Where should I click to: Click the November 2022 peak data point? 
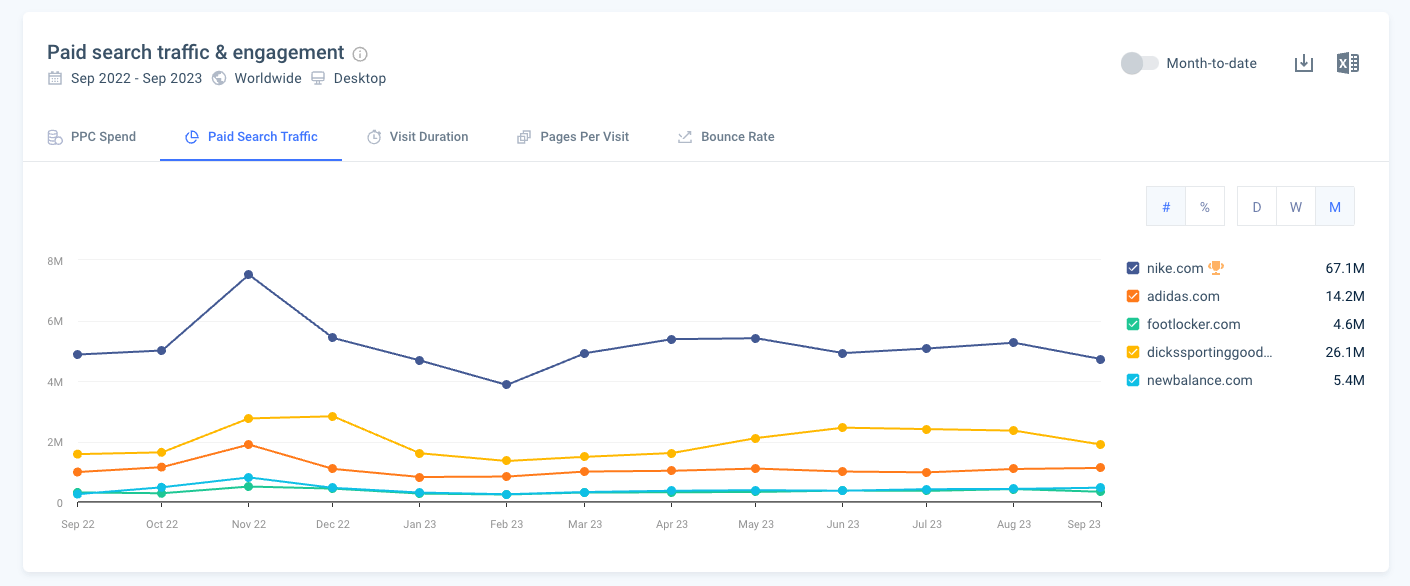point(248,272)
